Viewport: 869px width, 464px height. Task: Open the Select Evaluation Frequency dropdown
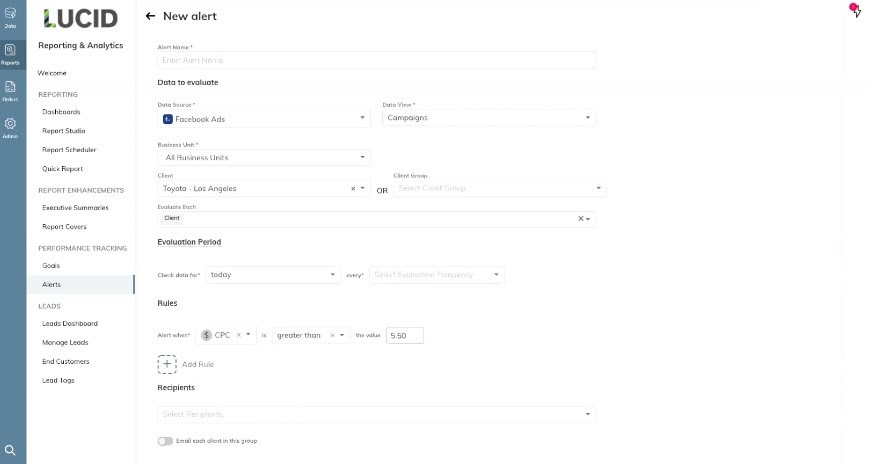point(437,274)
